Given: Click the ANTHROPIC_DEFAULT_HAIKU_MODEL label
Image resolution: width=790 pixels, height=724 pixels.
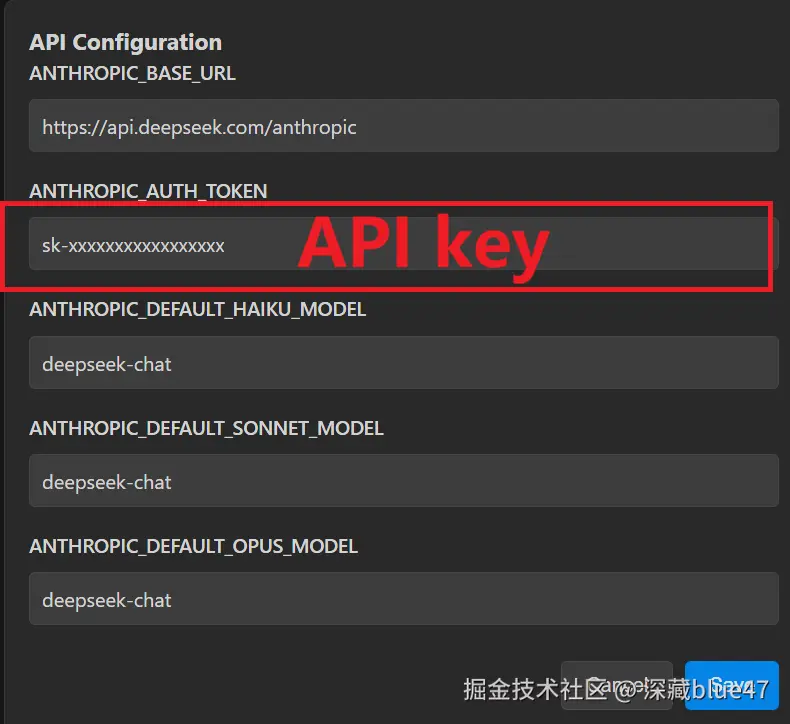Looking at the screenshot, I should 198,309.
